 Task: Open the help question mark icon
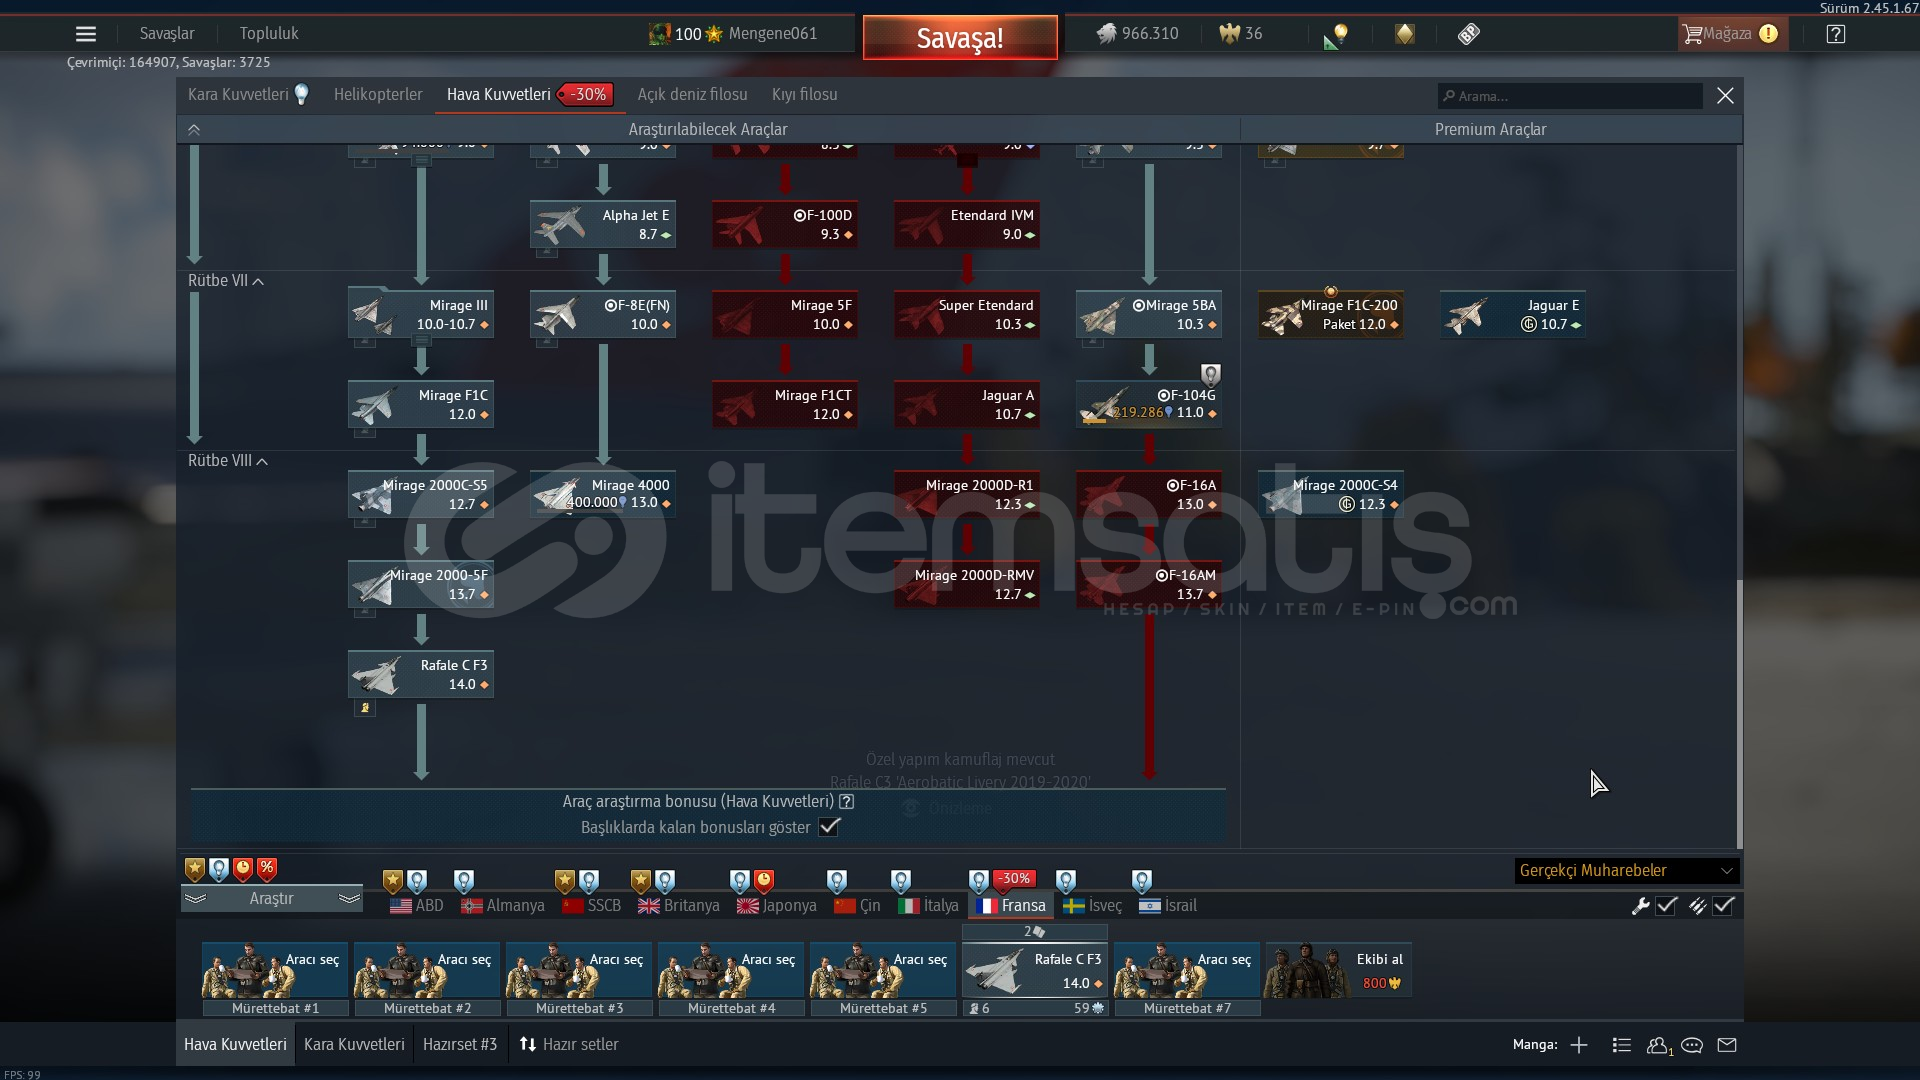[1835, 34]
